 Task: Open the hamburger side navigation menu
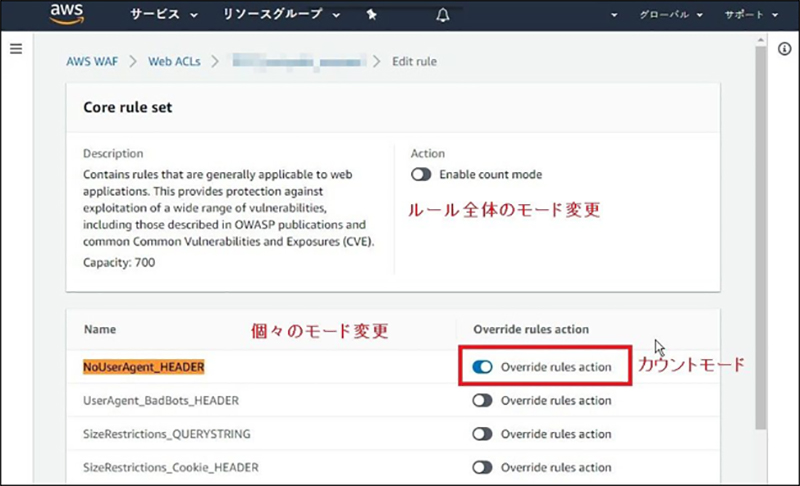tap(16, 48)
